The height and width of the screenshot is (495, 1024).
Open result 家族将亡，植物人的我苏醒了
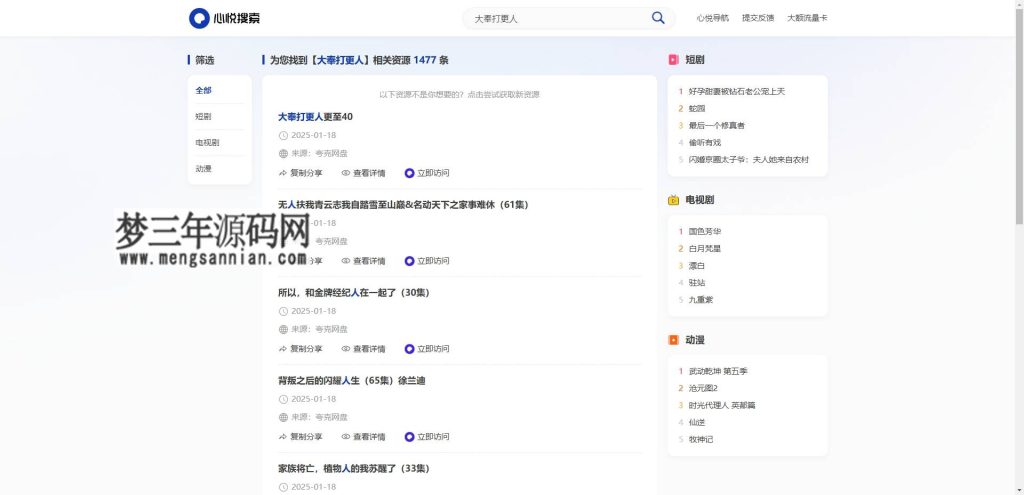(x=353, y=469)
